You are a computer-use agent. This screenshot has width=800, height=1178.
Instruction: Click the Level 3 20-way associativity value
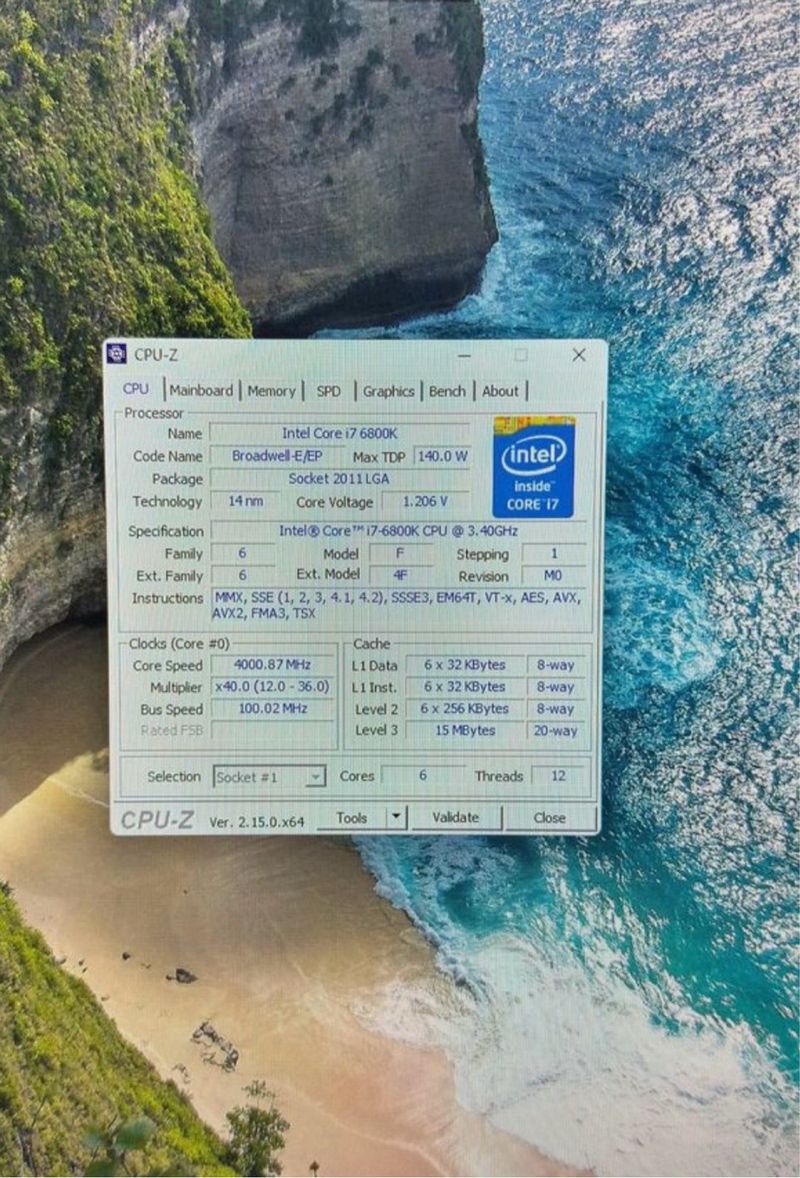tap(555, 730)
